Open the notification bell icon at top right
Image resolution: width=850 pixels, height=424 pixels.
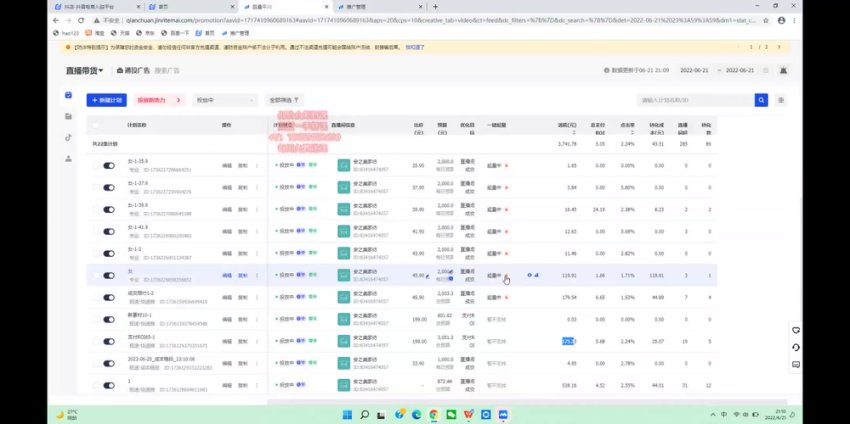(783, 70)
